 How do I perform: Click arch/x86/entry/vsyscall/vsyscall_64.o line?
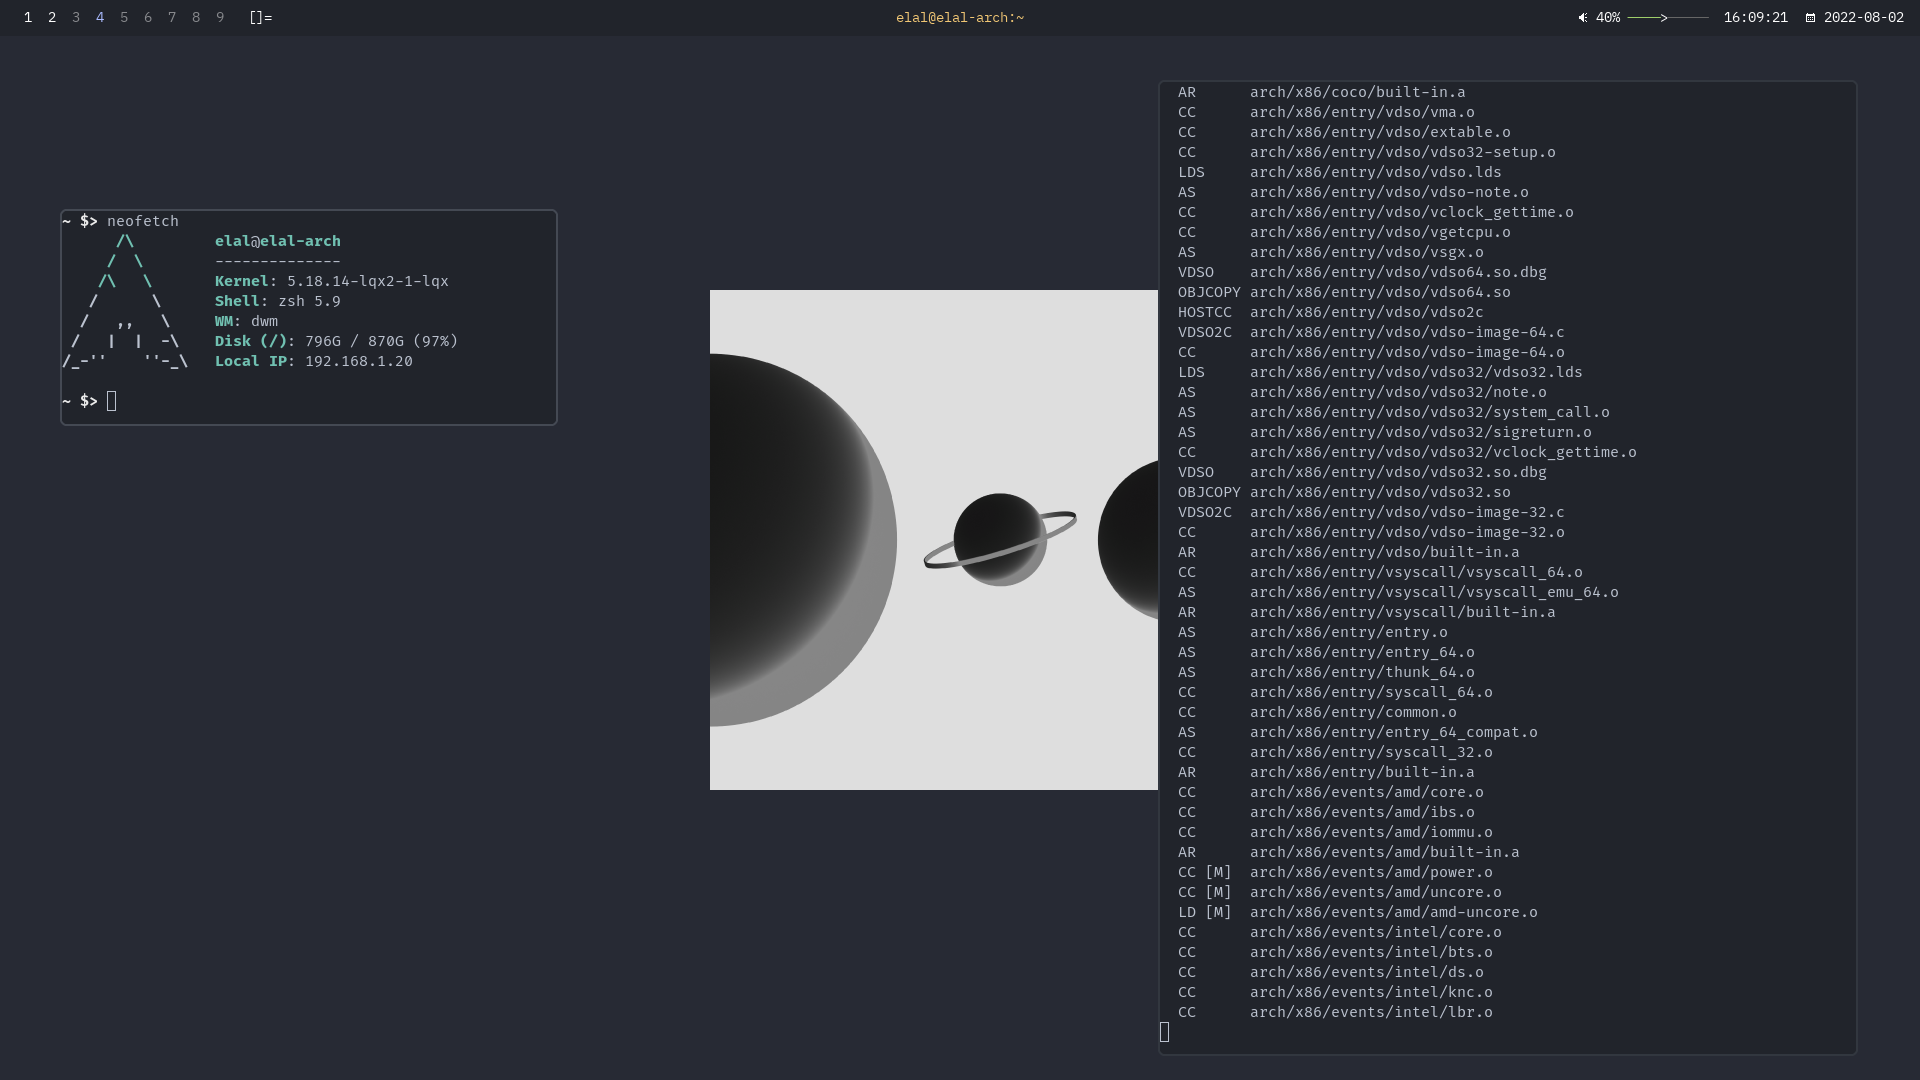click(x=1380, y=572)
